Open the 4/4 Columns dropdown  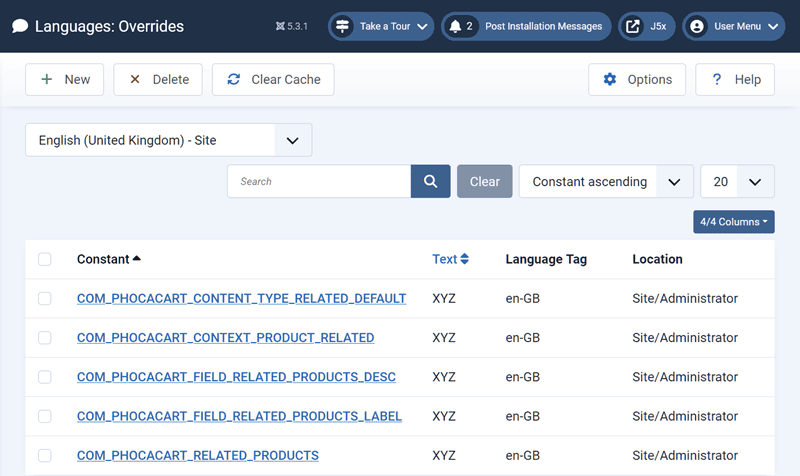coord(733,222)
